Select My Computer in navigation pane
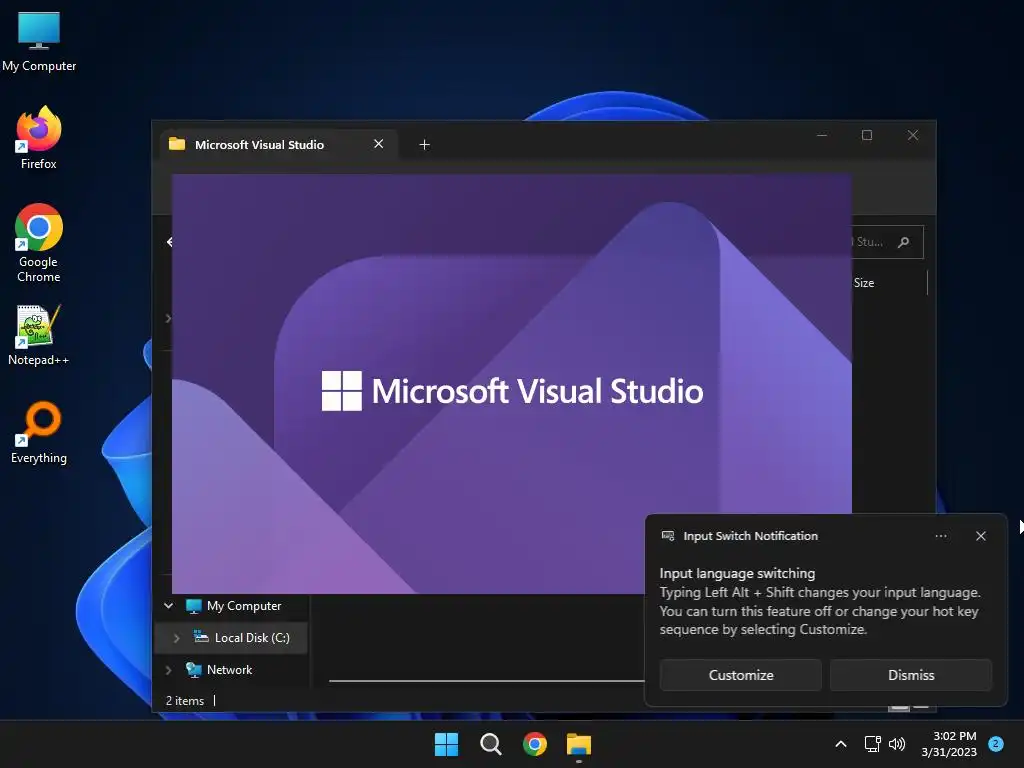Viewport: 1024px width, 768px height. [x=244, y=606]
